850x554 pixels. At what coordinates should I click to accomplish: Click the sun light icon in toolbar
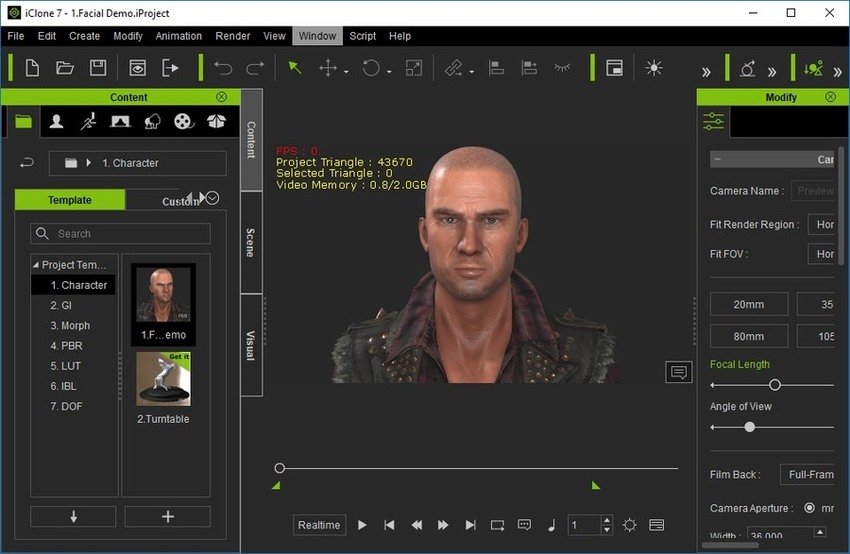point(654,68)
